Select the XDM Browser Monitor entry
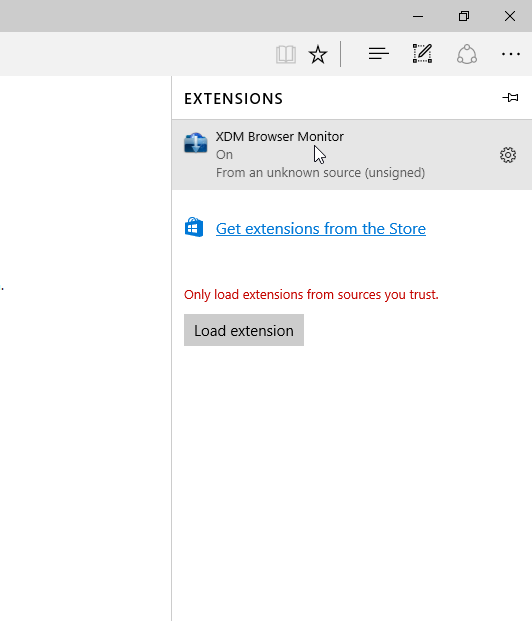This screenshot has width=532, height=621. pyautogui.click(x=352, y=154)
